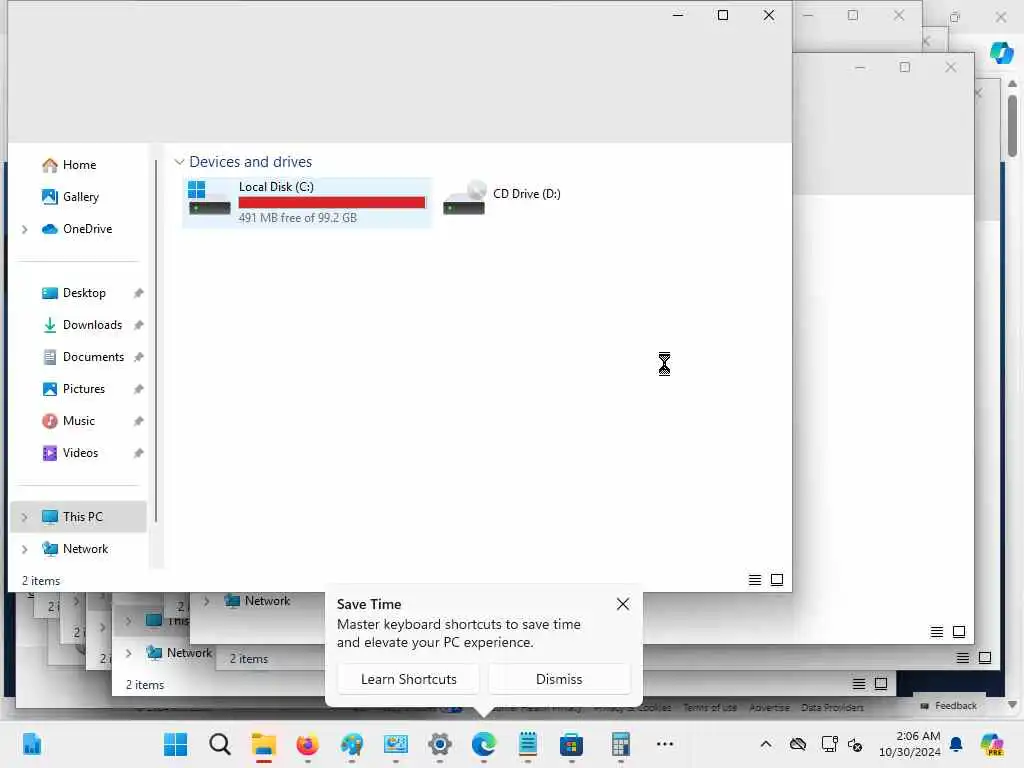The image size is (1024, 768).
Task: Maximize the front File Explorer window
Action: pos(723,15)
